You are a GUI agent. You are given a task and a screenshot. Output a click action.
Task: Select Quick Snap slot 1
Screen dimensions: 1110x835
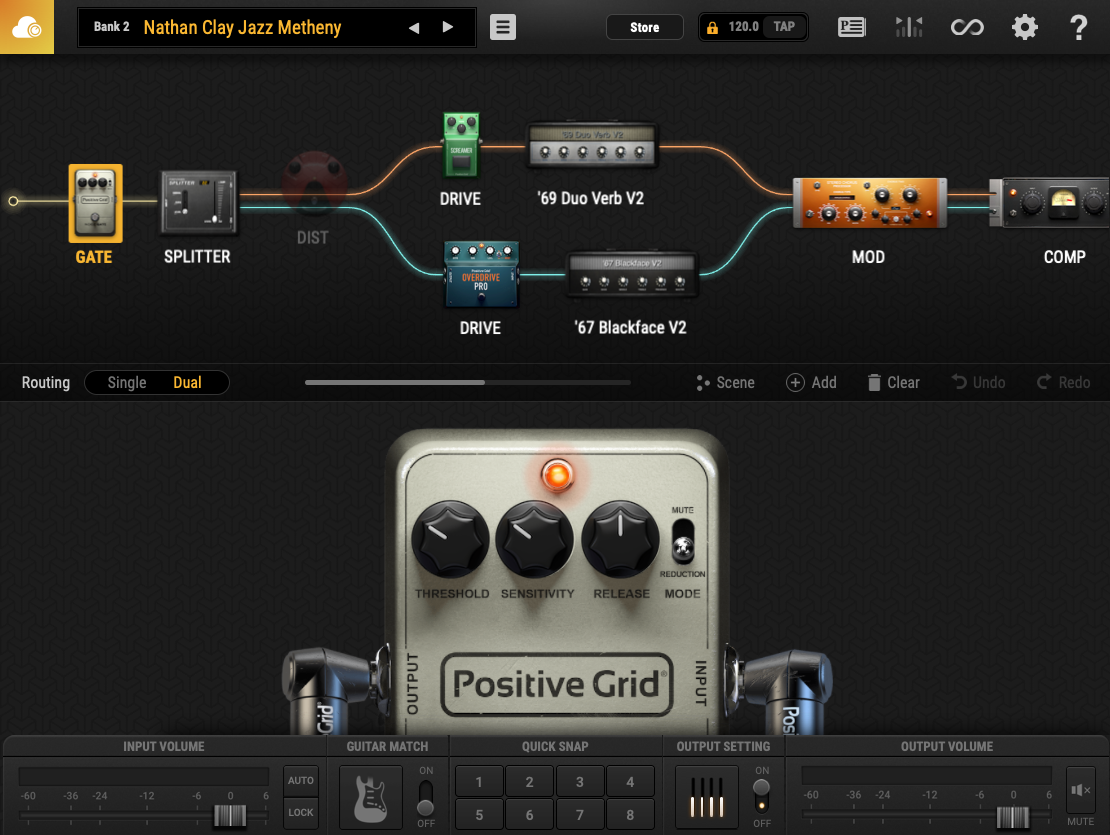click(479, 781)
